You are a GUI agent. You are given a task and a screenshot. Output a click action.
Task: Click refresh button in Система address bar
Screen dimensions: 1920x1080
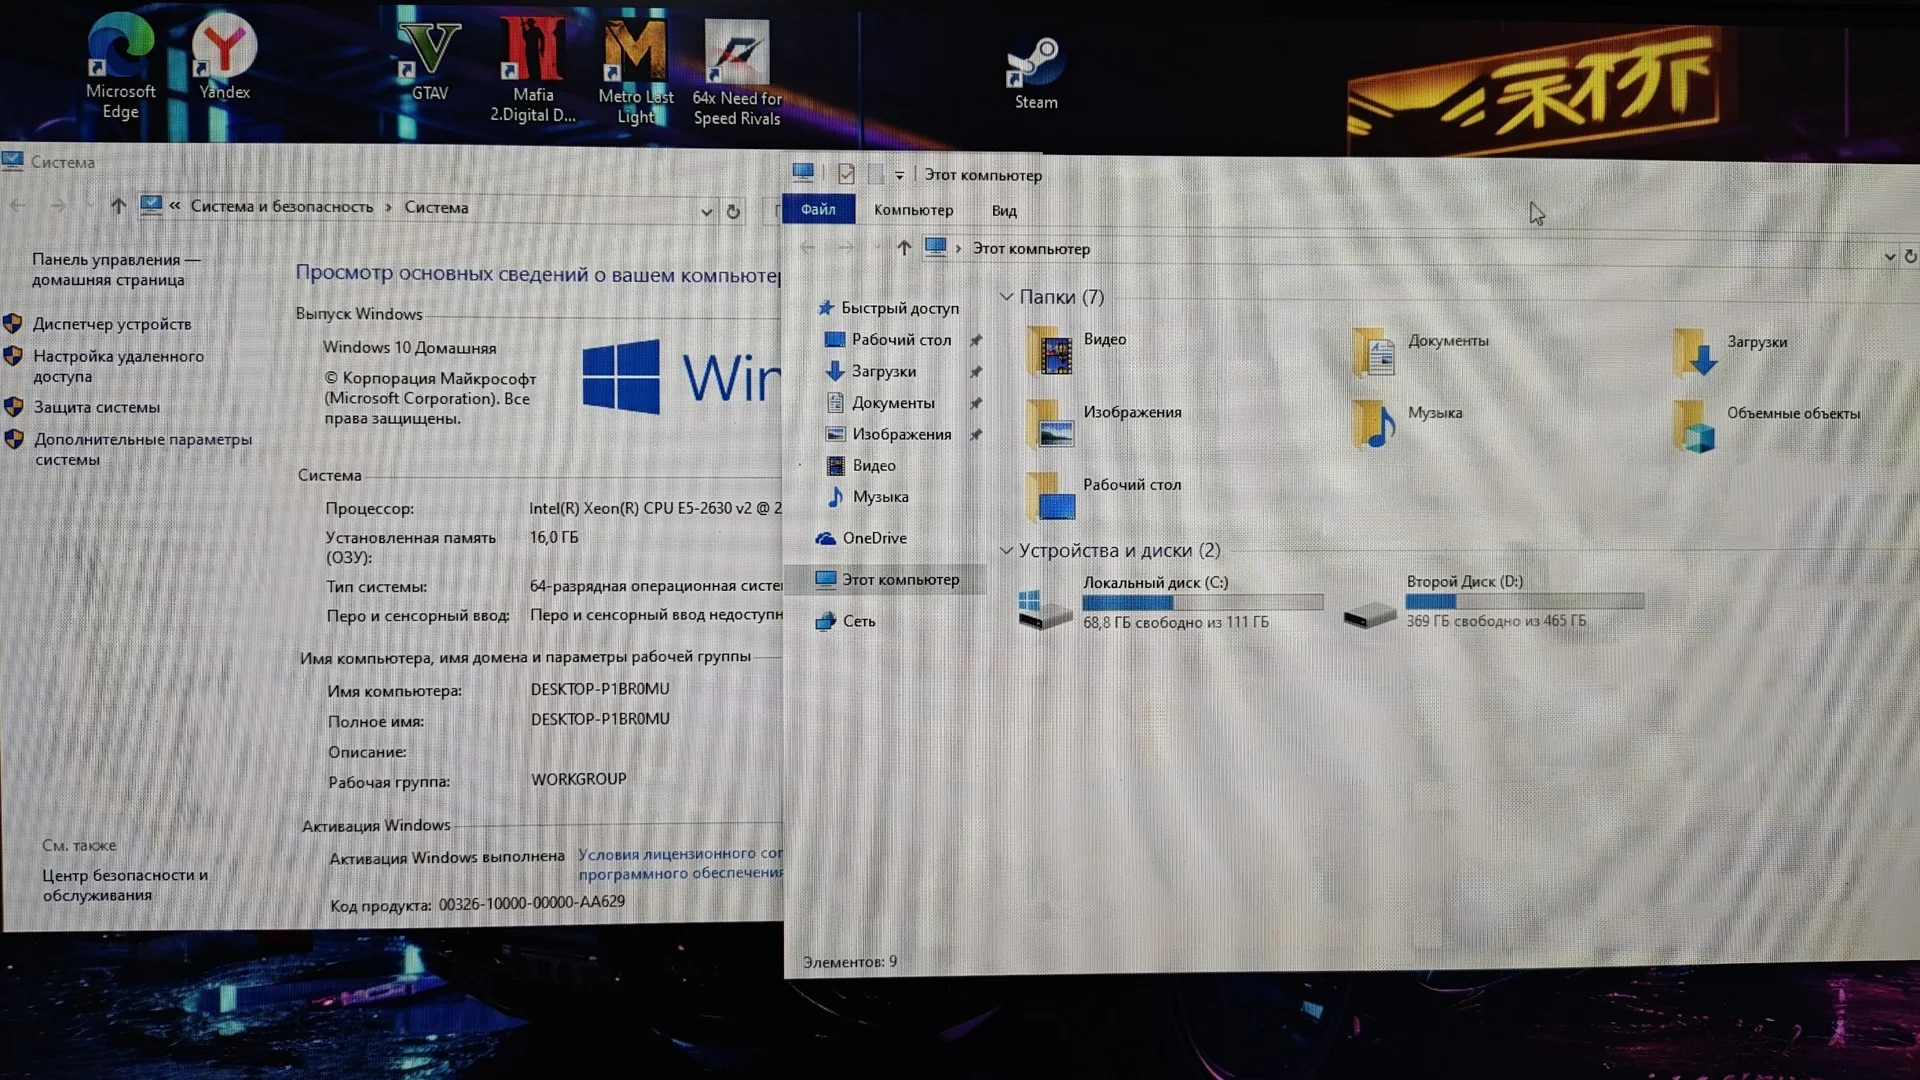(733, 211)
